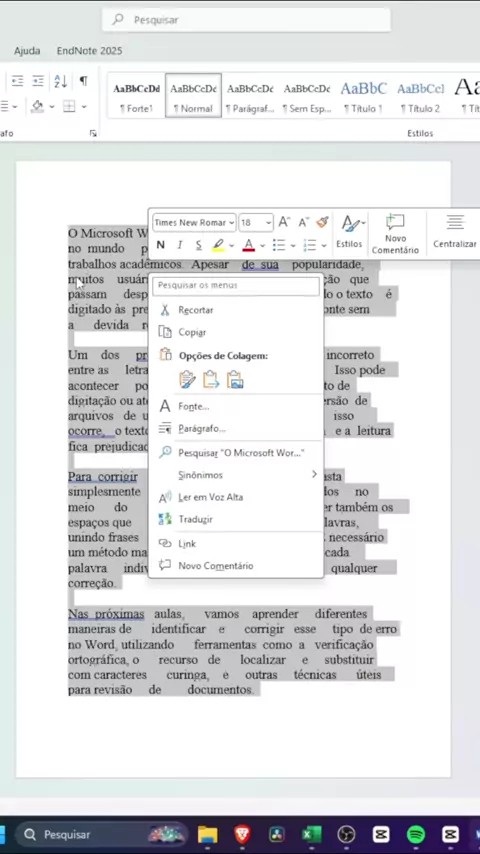Open numbering style dropdown arrow
This screenshot has height=854, width=480.
[x=324, y=246]
